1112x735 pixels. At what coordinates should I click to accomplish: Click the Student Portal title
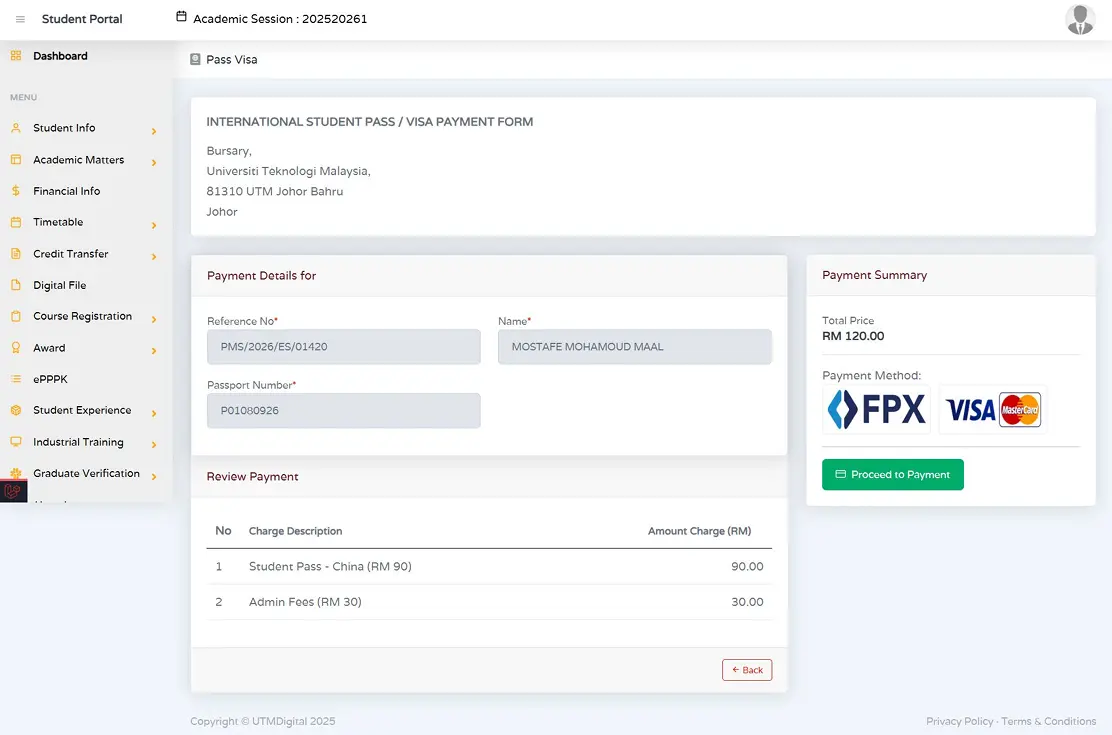[82, 19]
